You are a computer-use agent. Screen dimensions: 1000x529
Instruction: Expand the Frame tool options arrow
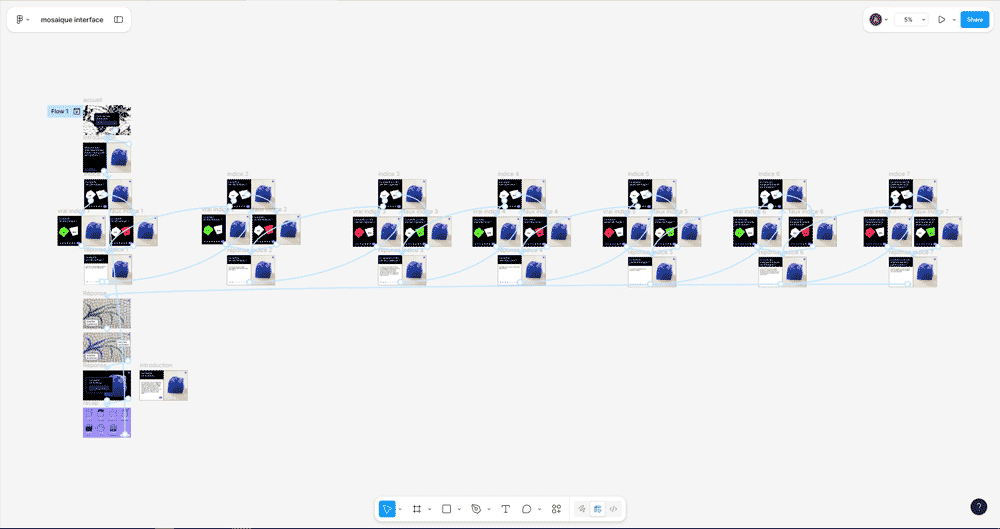point(430,510)
